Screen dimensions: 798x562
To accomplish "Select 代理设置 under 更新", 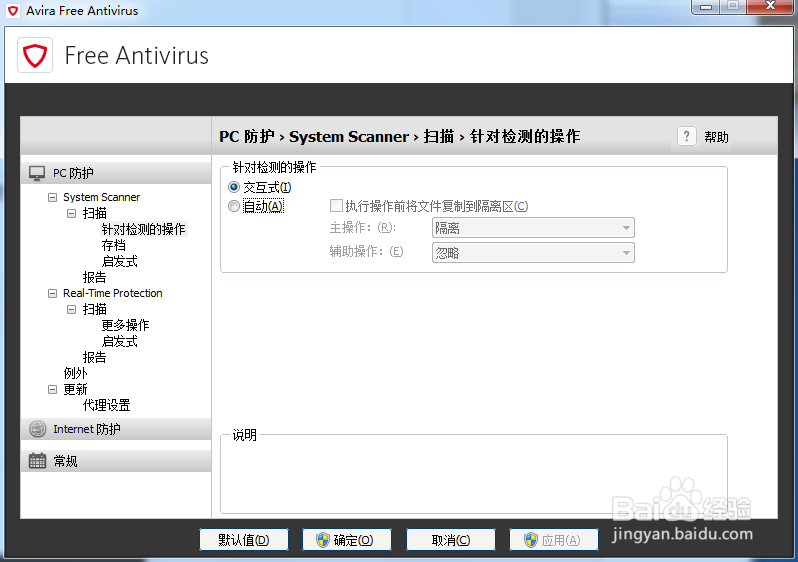I will (107, 405).
